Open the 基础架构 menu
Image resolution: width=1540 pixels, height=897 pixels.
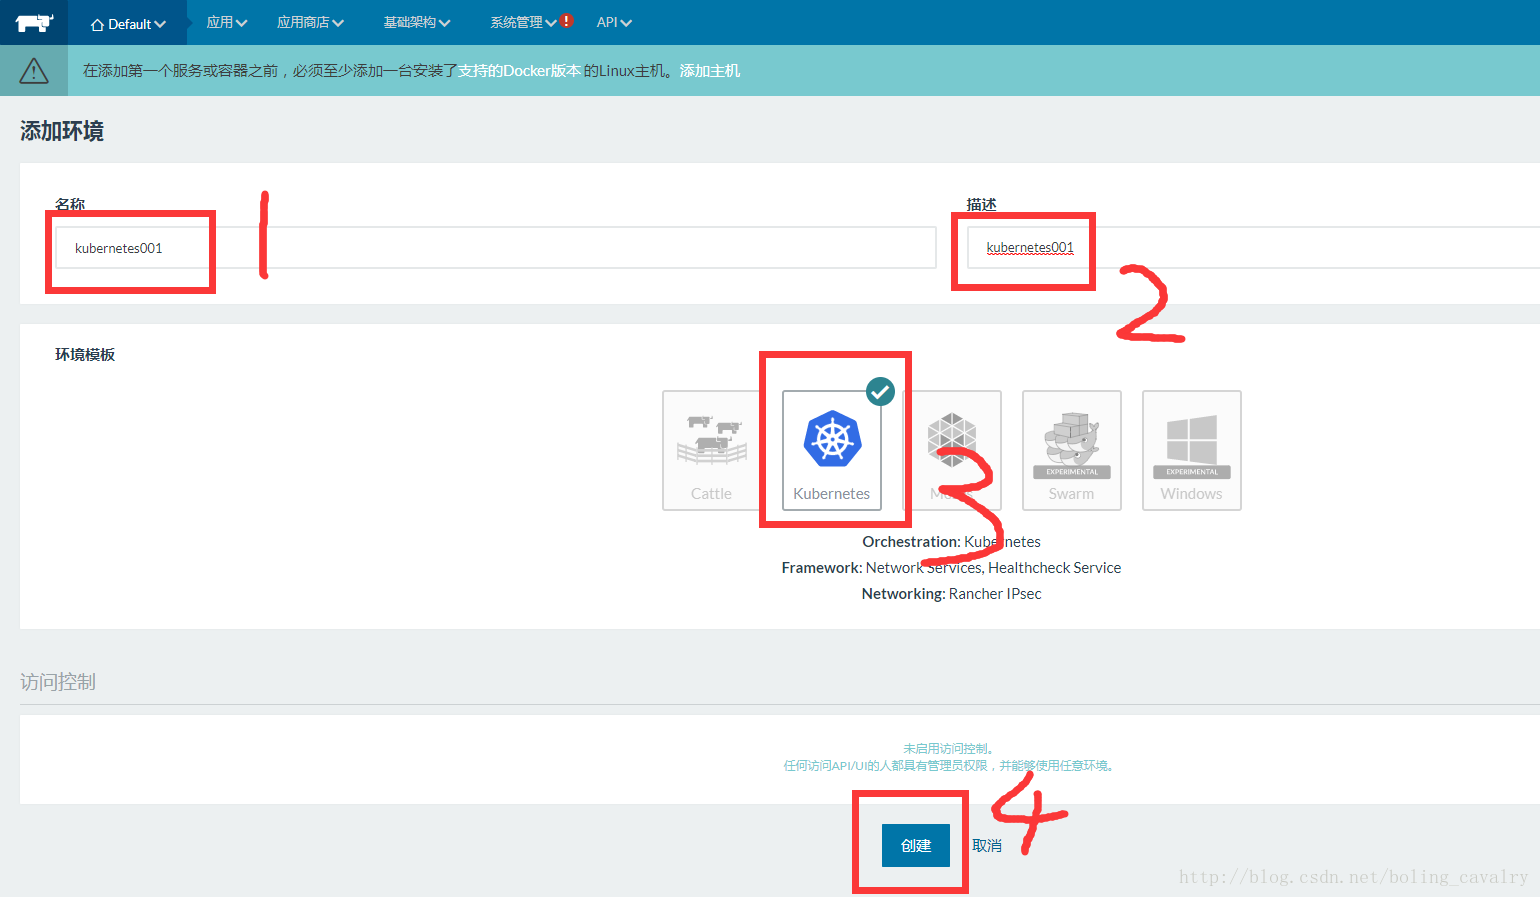click(417, 22)
